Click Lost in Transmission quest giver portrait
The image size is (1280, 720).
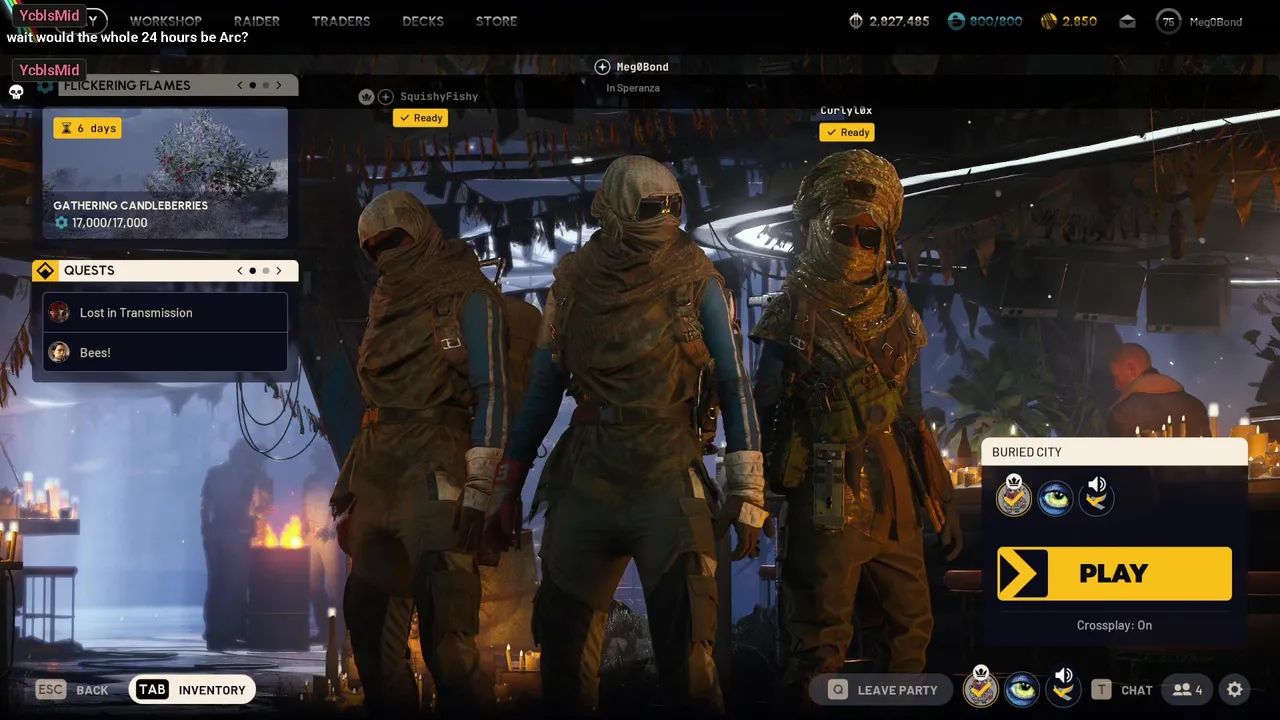59,312
